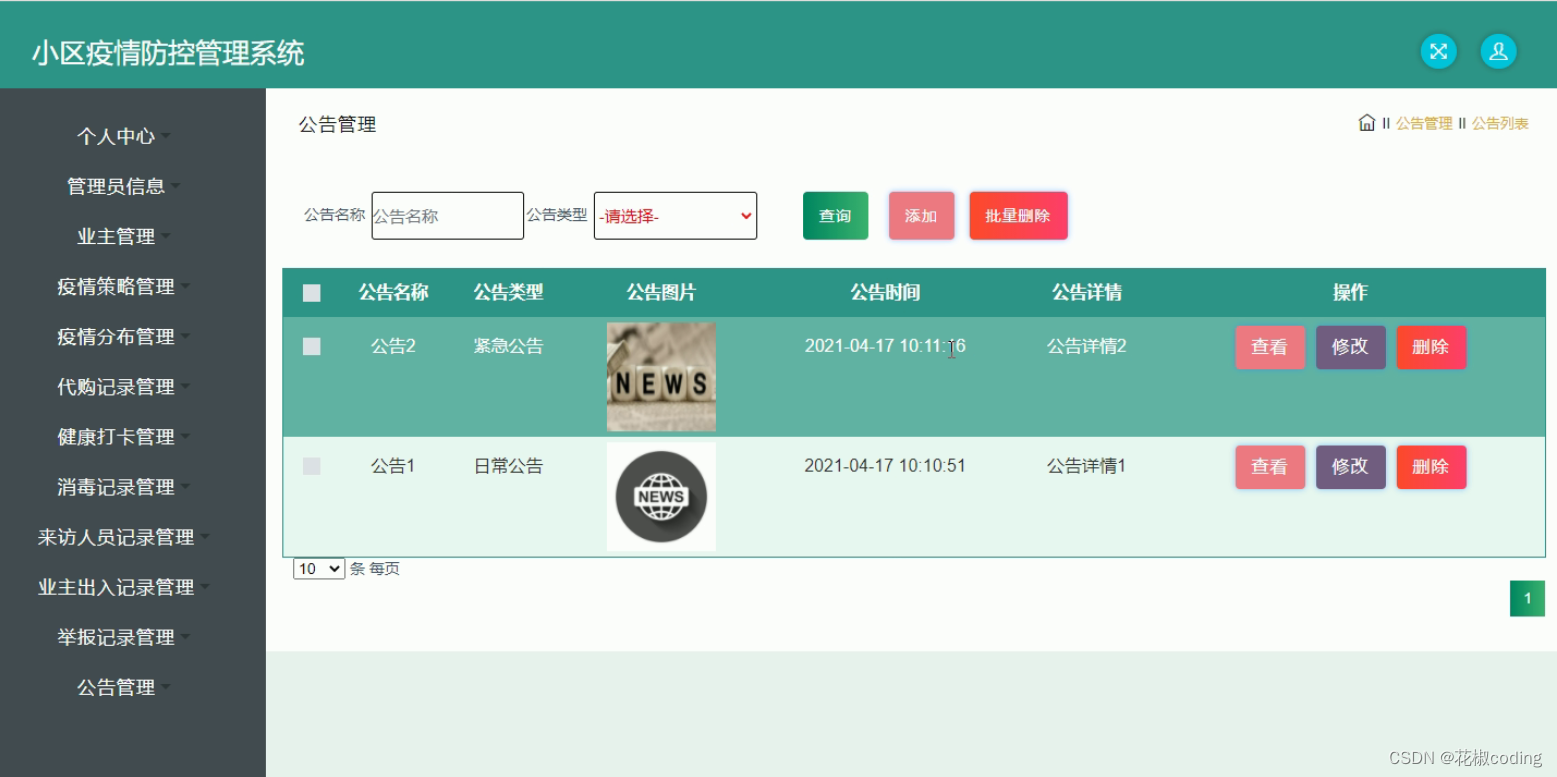Expand 代购记录管理 sidebar menu
Viewport: 1557px width, 777px height.
pyautogui.click(x=123, y=387)
